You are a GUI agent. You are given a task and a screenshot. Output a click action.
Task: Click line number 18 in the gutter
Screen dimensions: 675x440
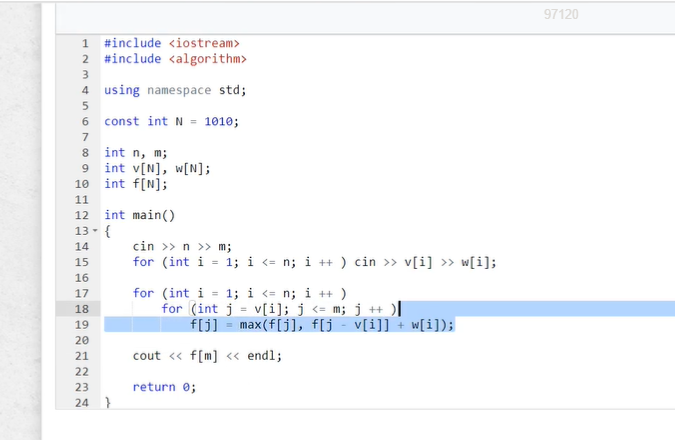pyautogui.click(x=82, y=309)
